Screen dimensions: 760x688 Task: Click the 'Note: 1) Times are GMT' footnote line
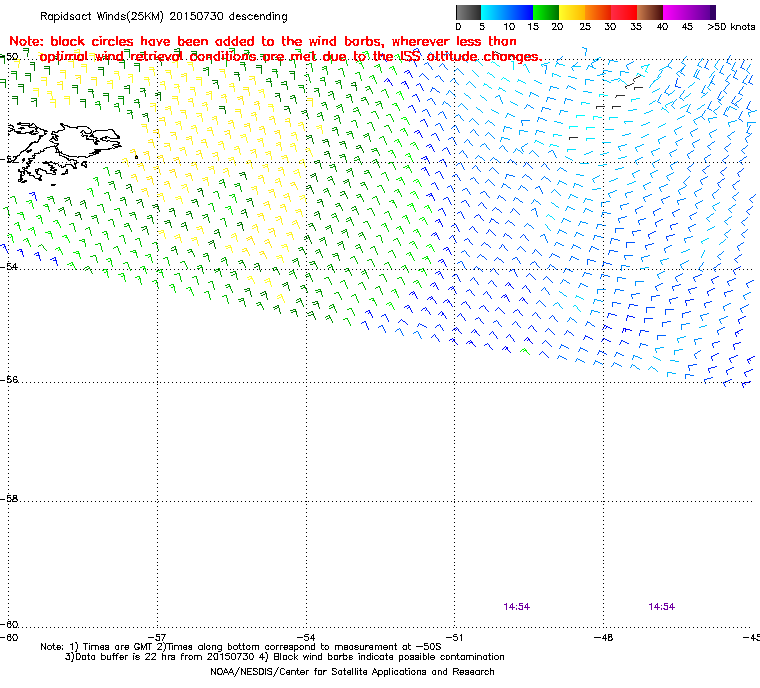241,647
